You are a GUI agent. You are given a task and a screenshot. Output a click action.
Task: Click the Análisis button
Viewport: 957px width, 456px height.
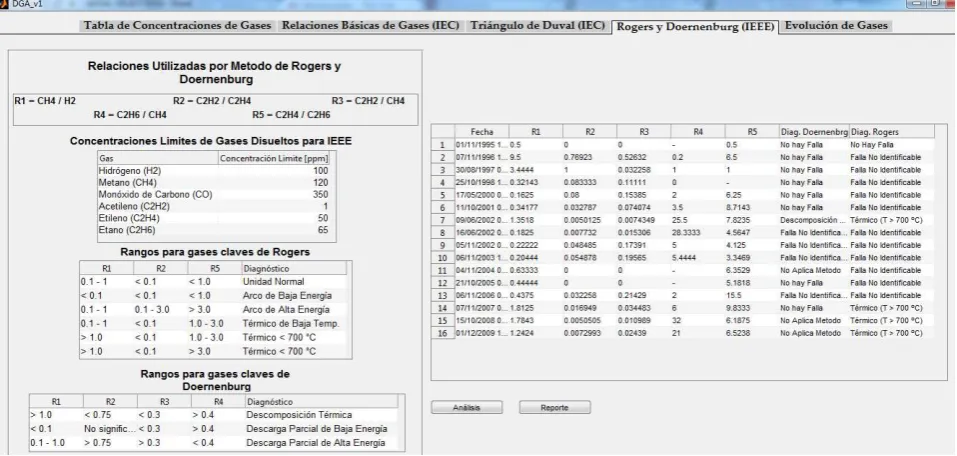pos(467,407)
